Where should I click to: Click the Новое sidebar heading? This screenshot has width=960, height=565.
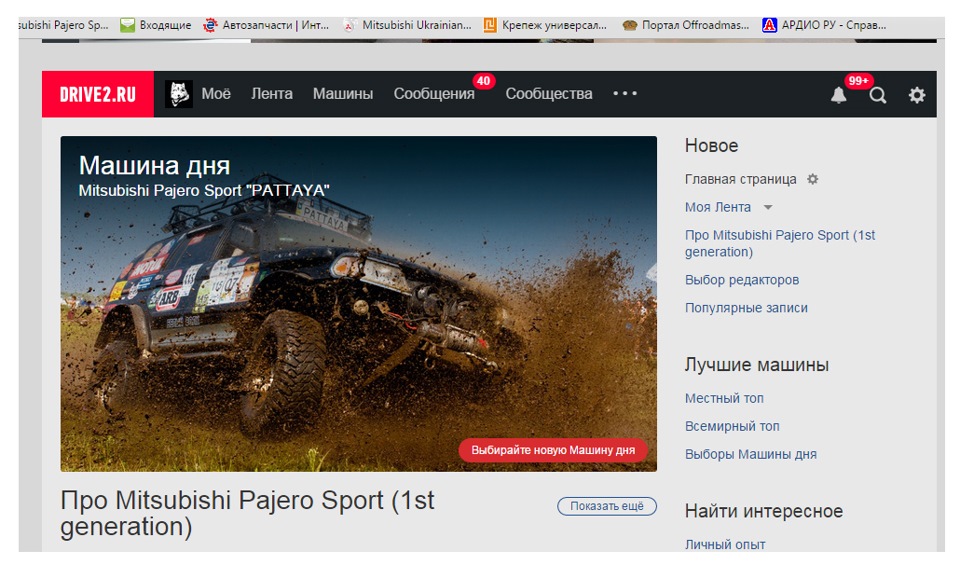click(711, 146)
